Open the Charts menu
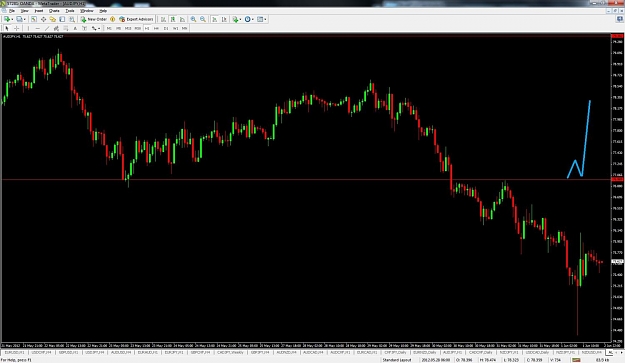625x363 pixels. (x=54, y=11)
